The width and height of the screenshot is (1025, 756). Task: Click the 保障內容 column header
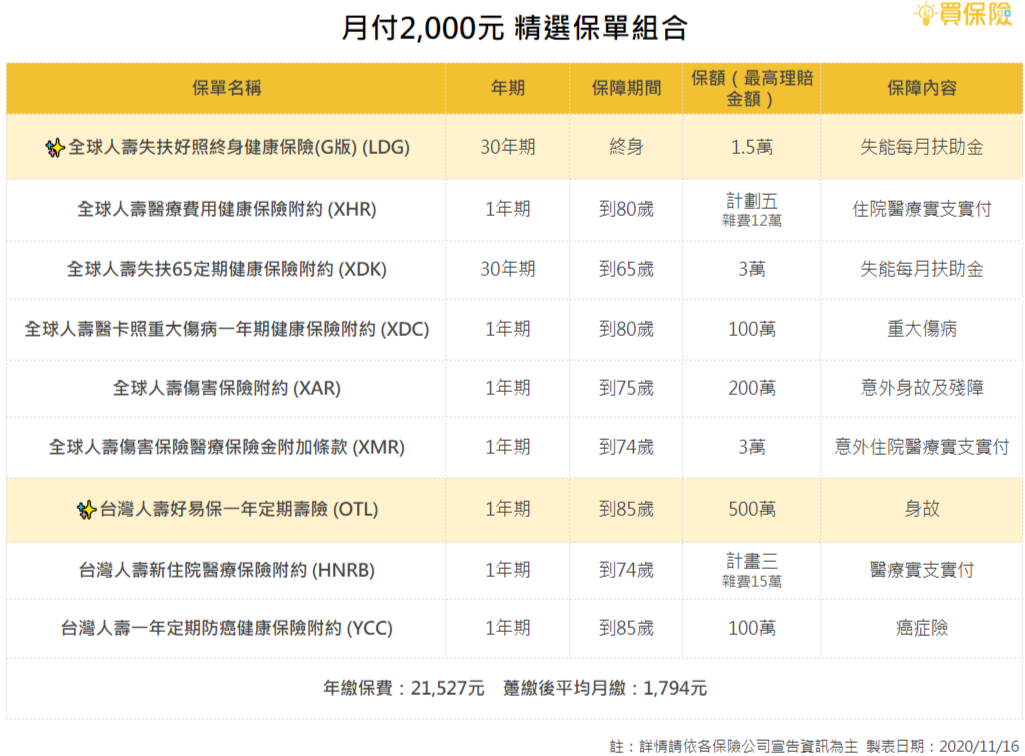coord(922,88)
